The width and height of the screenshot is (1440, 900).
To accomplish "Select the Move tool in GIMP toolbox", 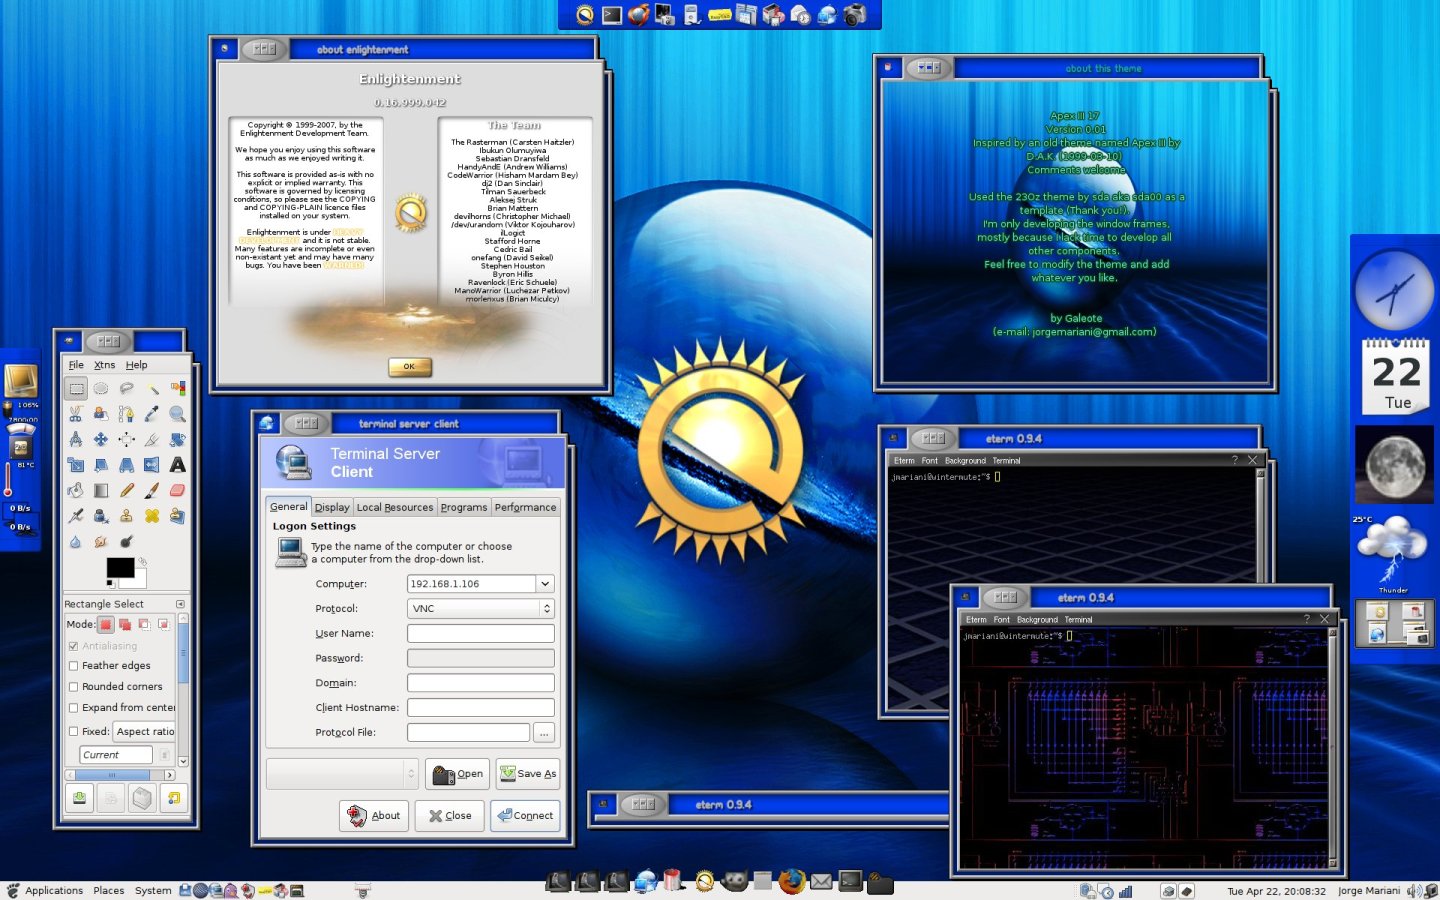I will click(x=101, y=439).
